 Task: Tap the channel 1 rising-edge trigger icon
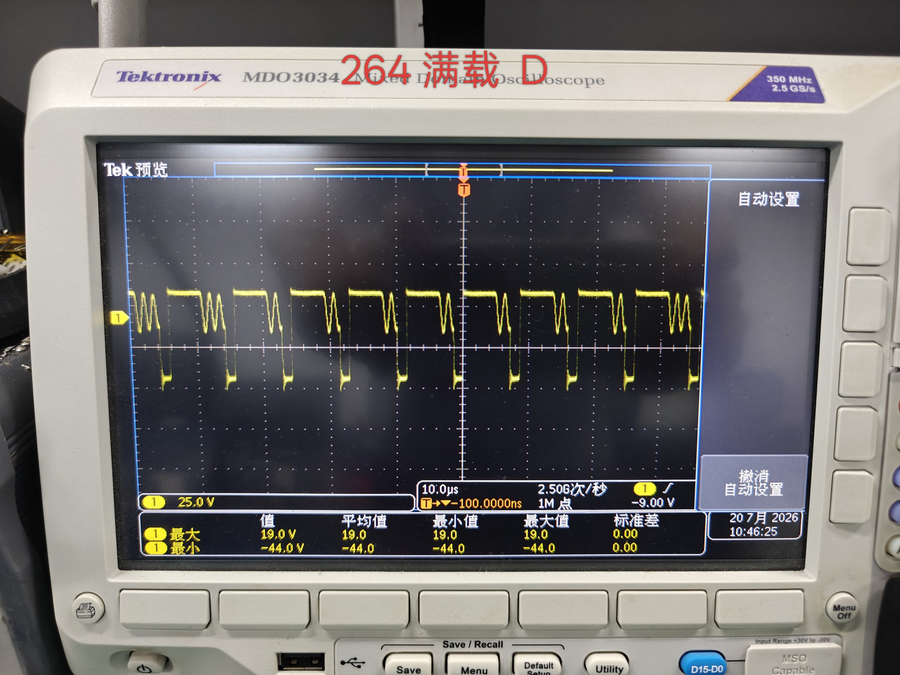[654, 489]
